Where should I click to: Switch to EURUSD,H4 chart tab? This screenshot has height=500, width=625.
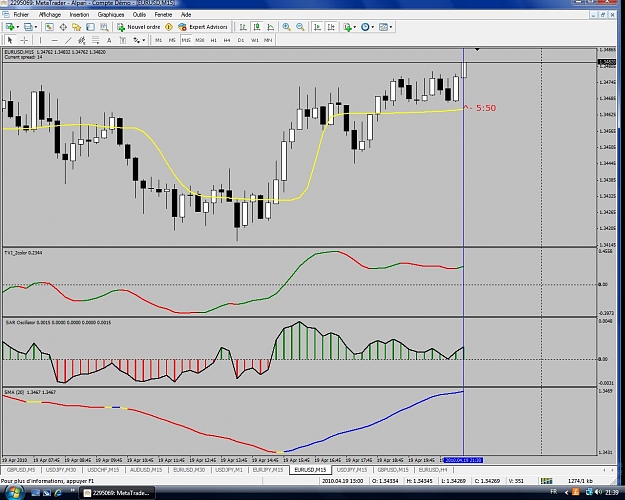[x=433, y=470]
